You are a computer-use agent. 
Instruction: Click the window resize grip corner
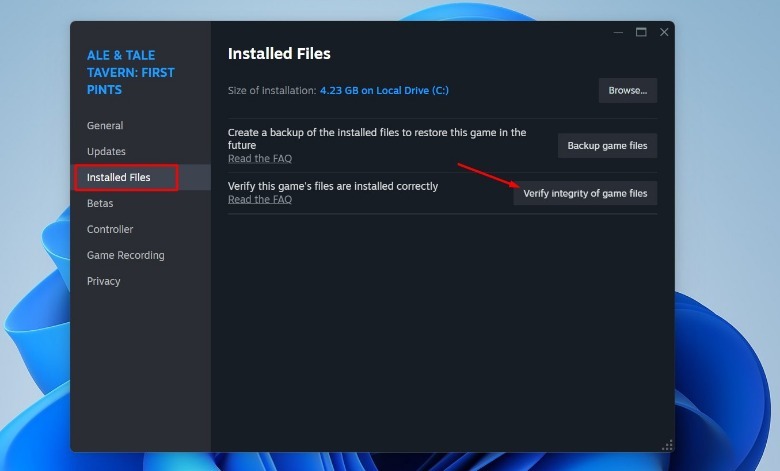668,445
